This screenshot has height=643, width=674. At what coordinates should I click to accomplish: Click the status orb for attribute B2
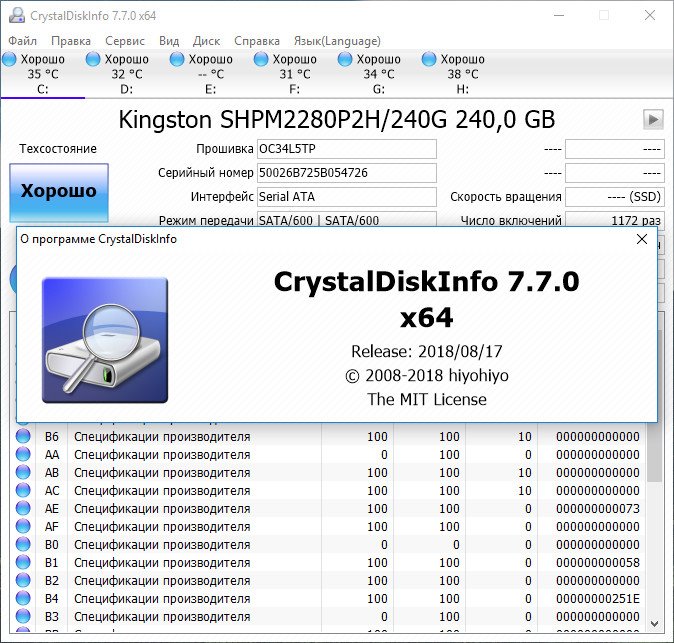pyautogui.click(x=23, y=581)
